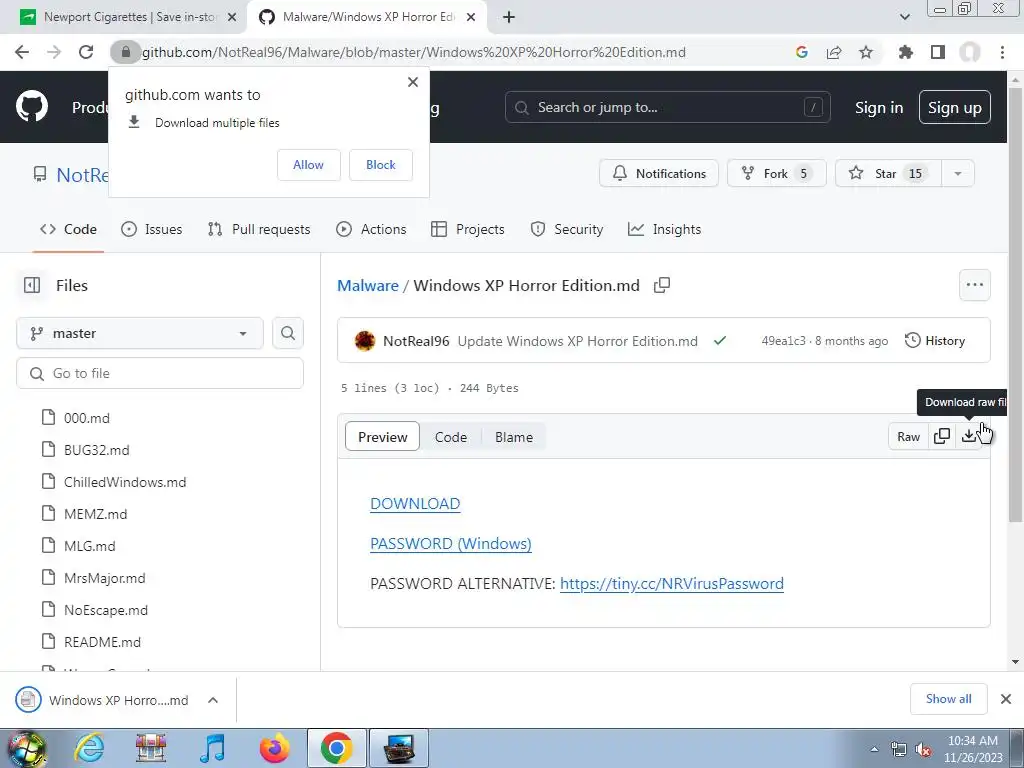This screenshot has height=768, width=1024.
Task: Click the DOWNLOAD link
Action: [415, 504]
